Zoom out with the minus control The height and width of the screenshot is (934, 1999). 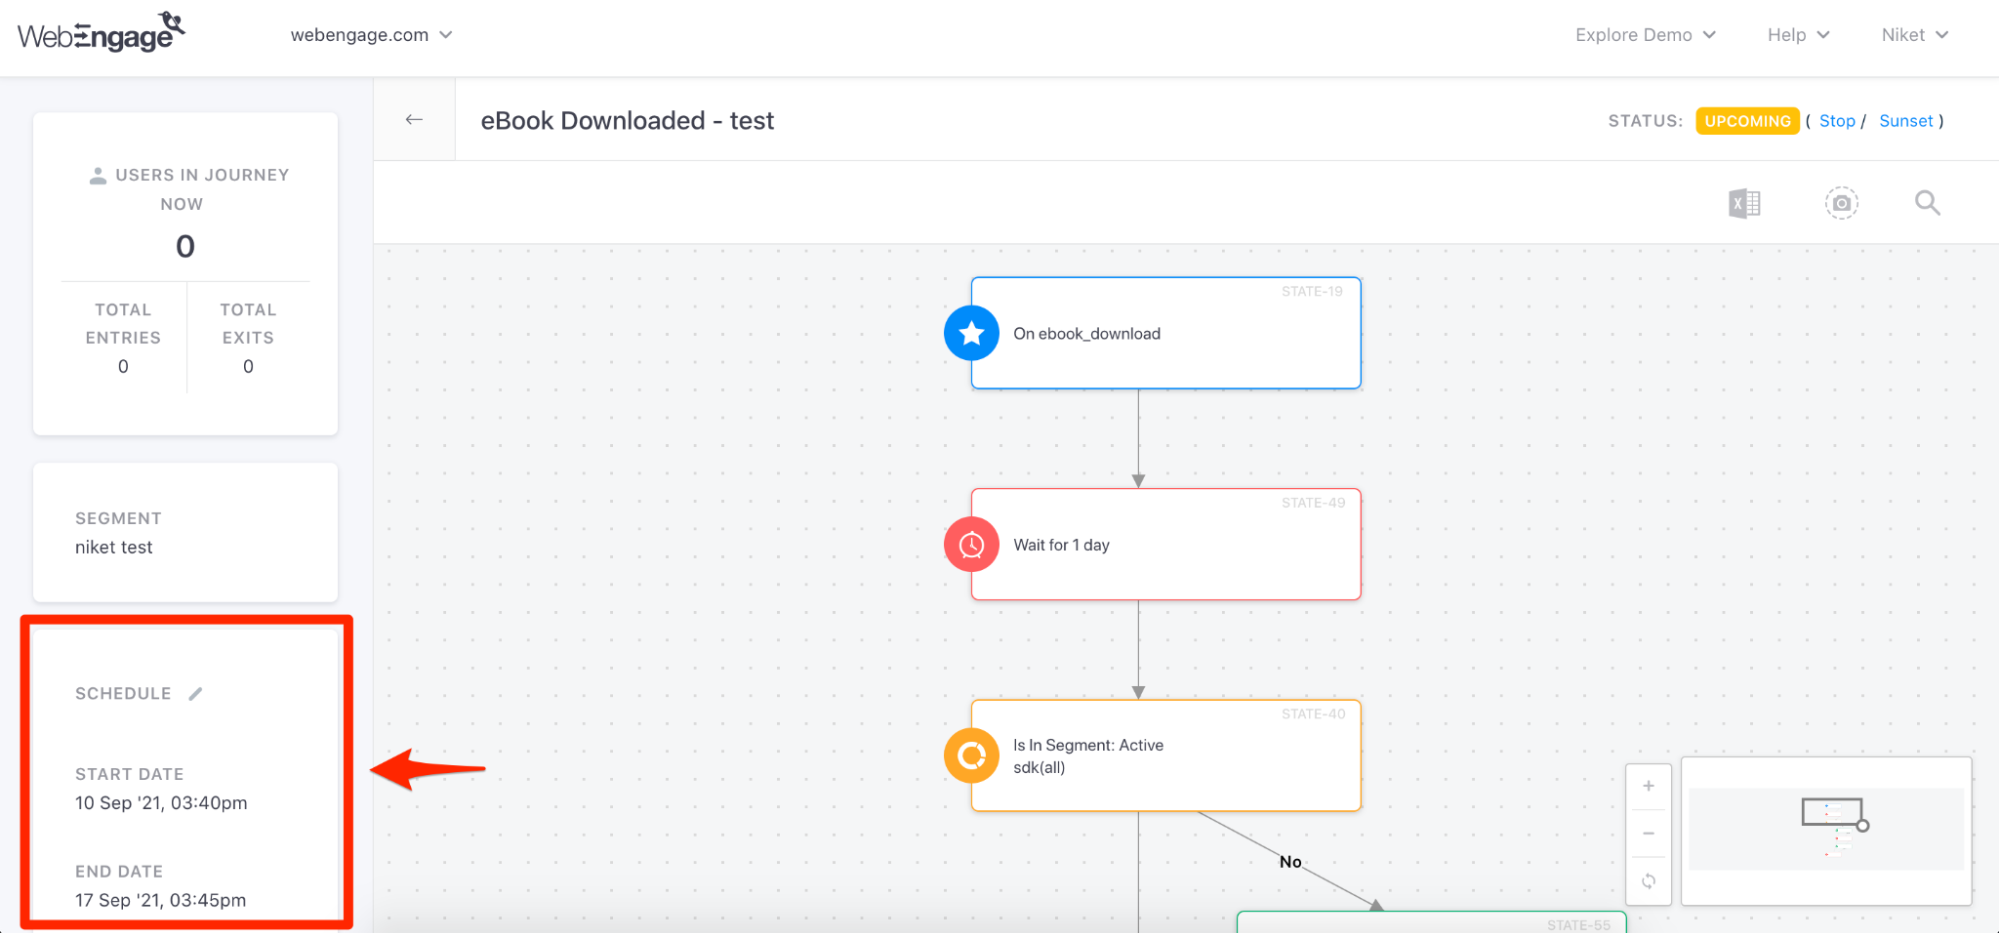click(x=1648, y=833)
